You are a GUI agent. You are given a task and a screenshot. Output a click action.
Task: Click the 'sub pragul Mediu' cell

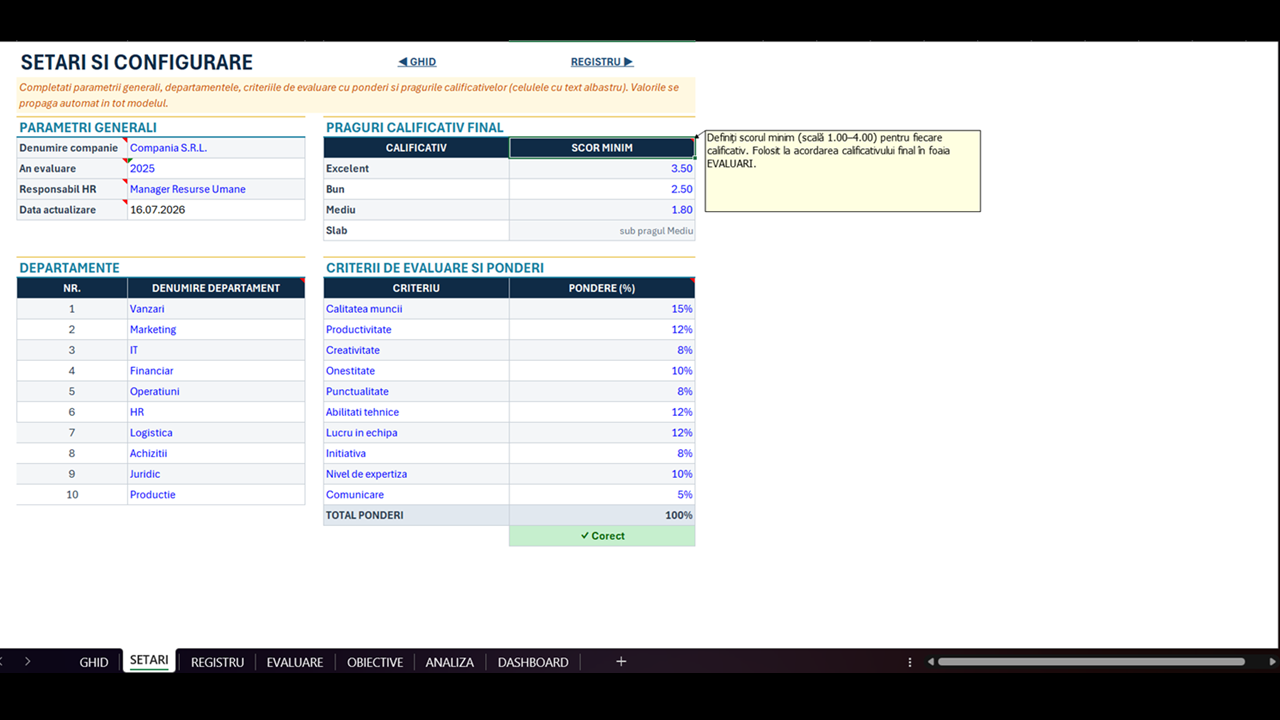point(602,231)
